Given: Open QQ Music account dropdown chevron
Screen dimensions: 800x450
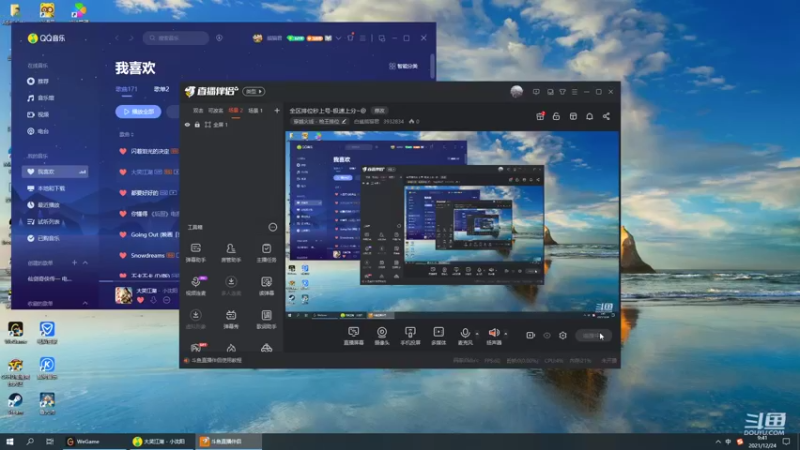Looking at the screenshot, I should coord(338,38).
